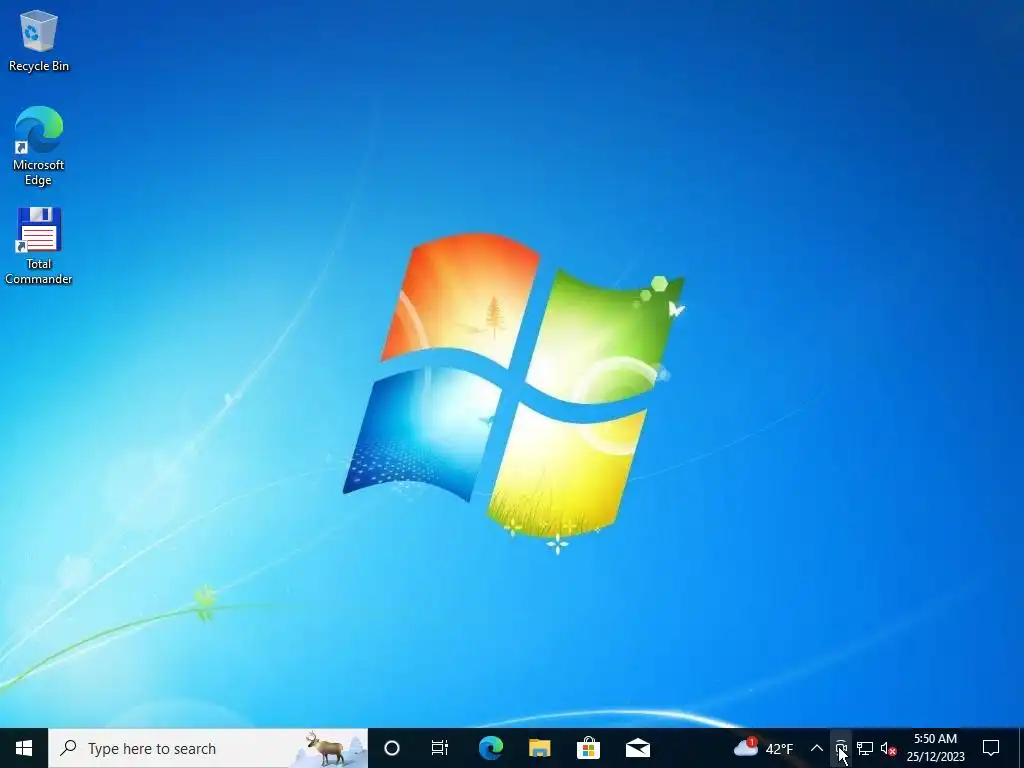
Task: Open the 42°F weather widget
Action: 763,748
